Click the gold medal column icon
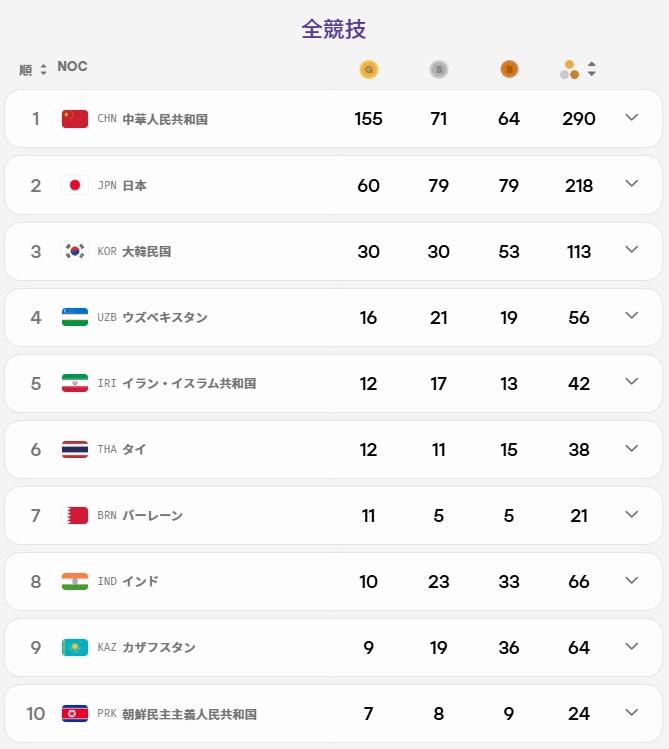Viewport: 669px width, 749px height. pyautogui.click(x=369, y=69)
